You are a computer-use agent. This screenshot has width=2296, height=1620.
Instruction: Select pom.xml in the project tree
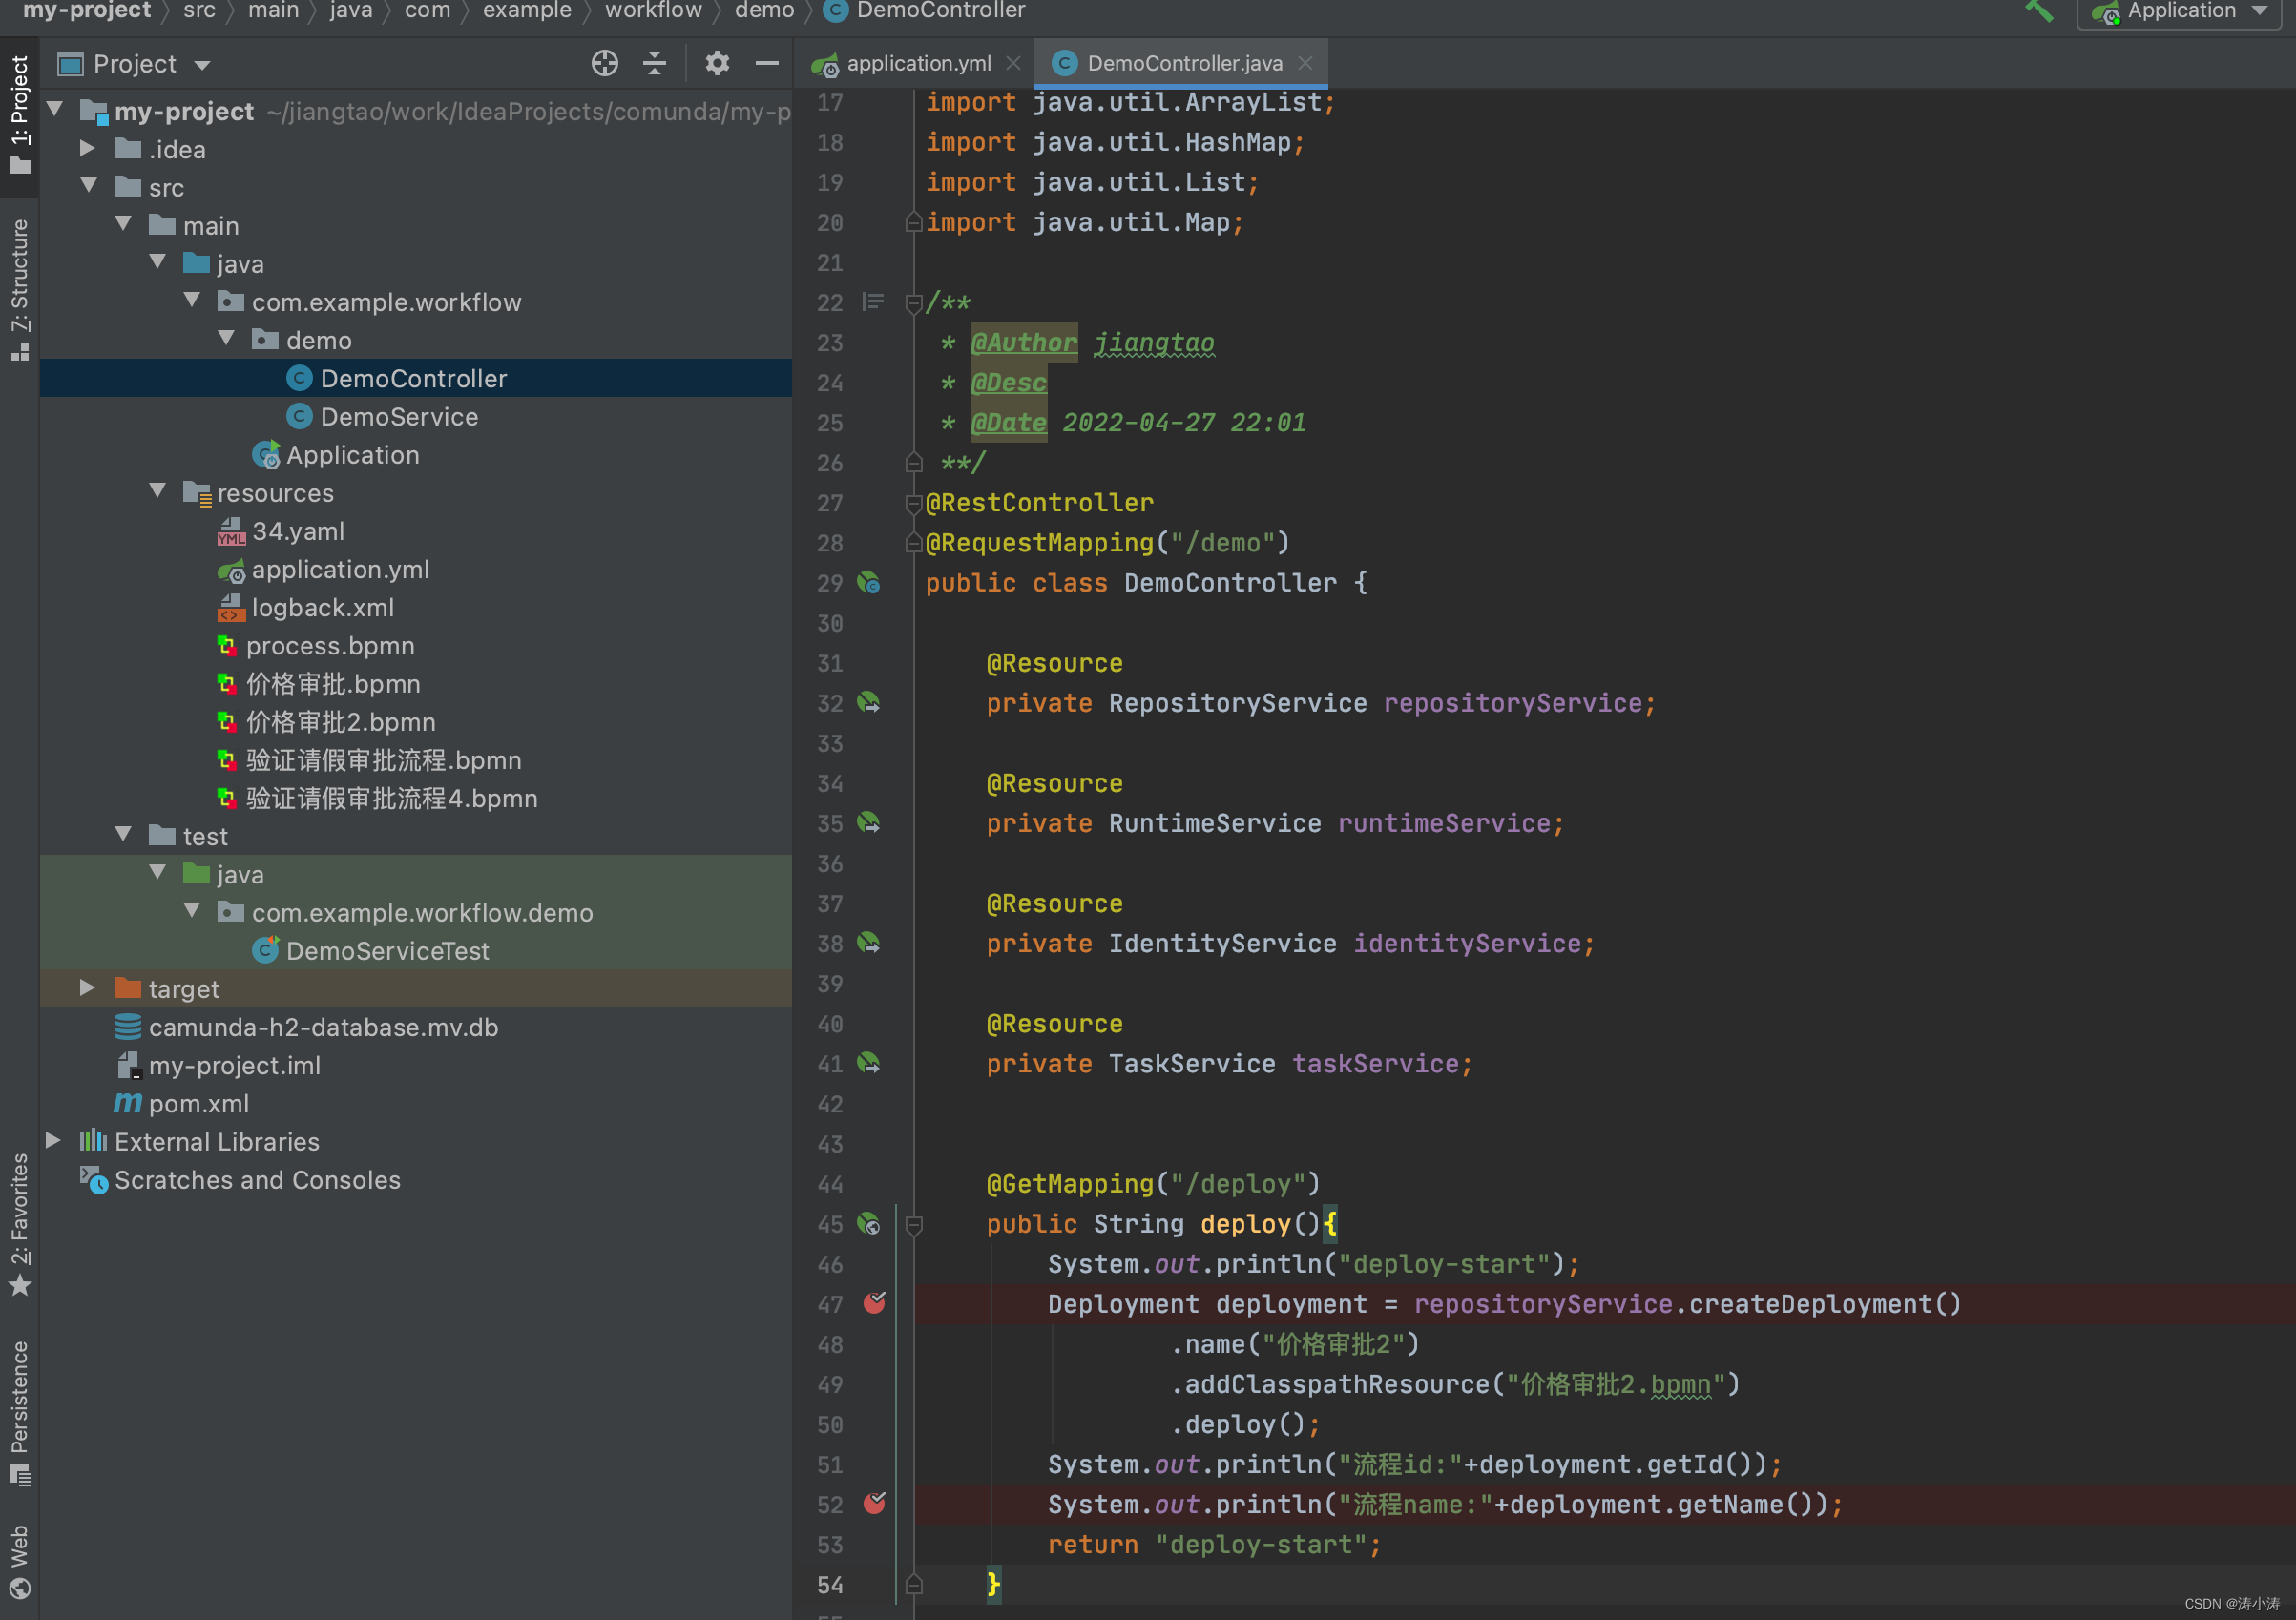(198, 1103)
